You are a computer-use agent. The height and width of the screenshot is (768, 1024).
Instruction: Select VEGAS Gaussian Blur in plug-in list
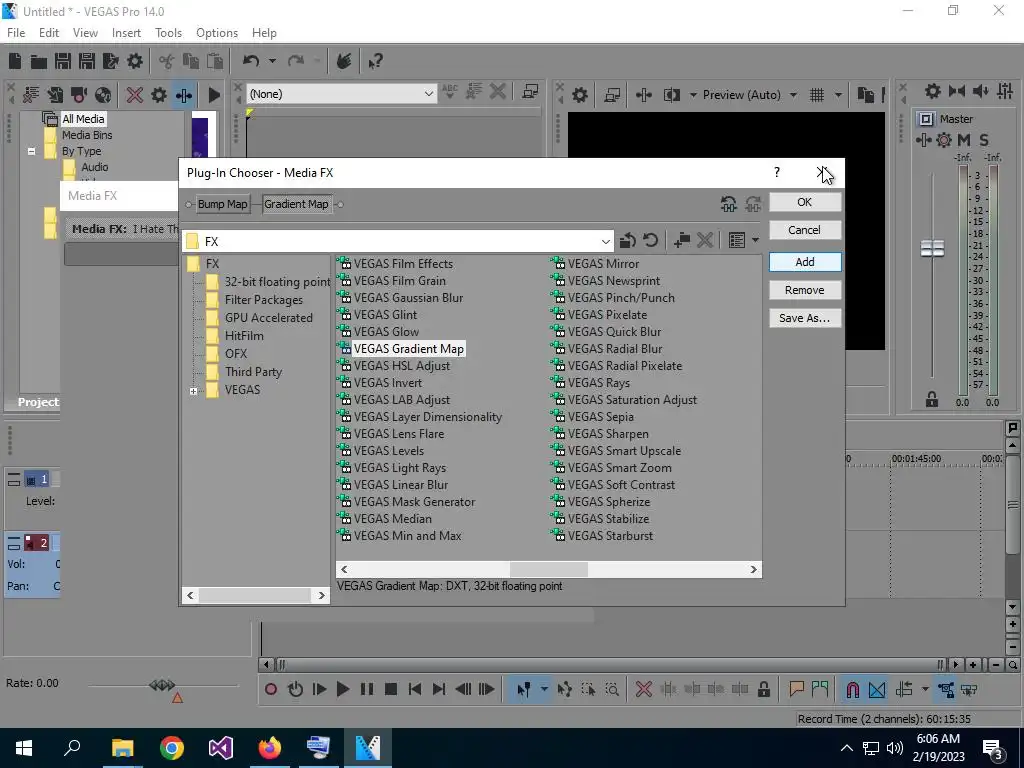tap(408, 298)
